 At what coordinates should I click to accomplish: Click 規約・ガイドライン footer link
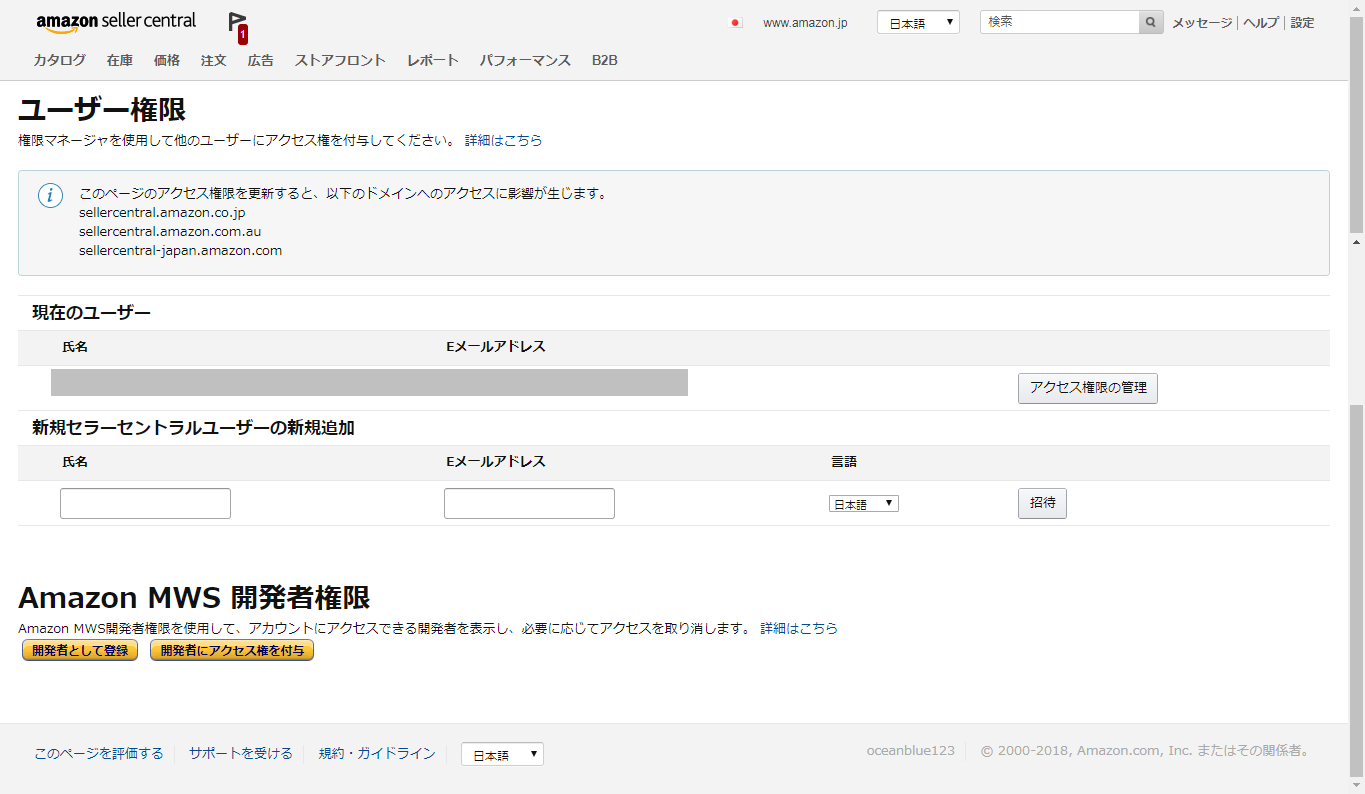(377, 753)
